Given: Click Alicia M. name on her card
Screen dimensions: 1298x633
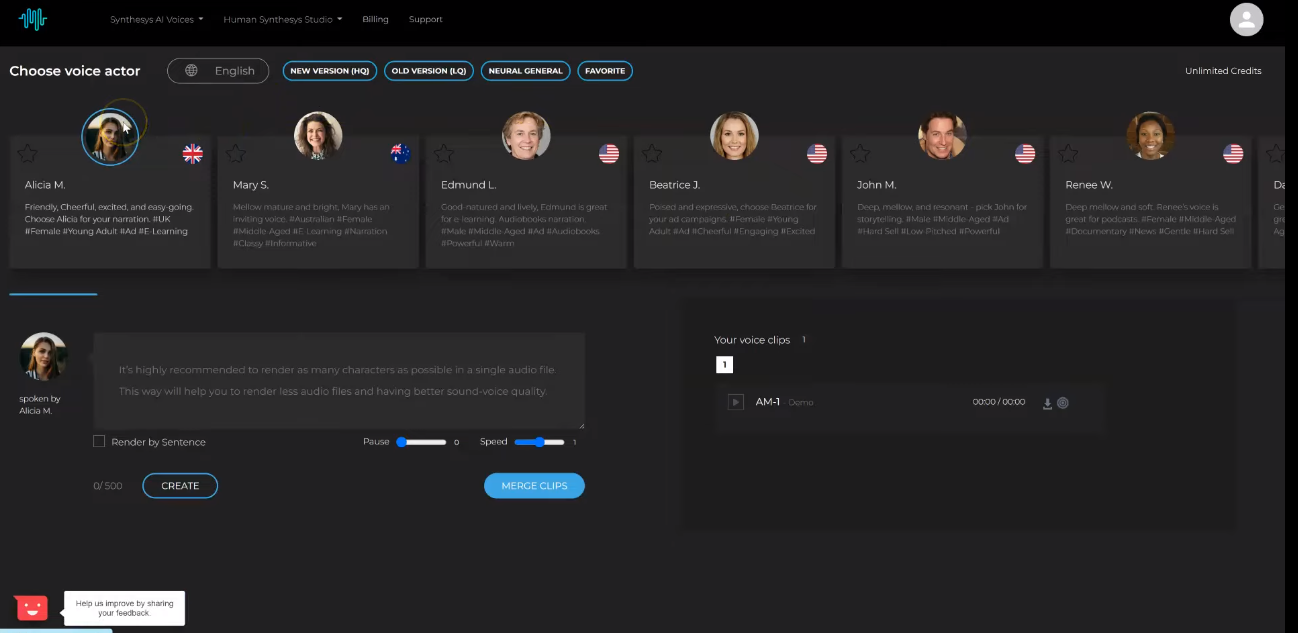Looking at the screenshot, I should [44, 185].
